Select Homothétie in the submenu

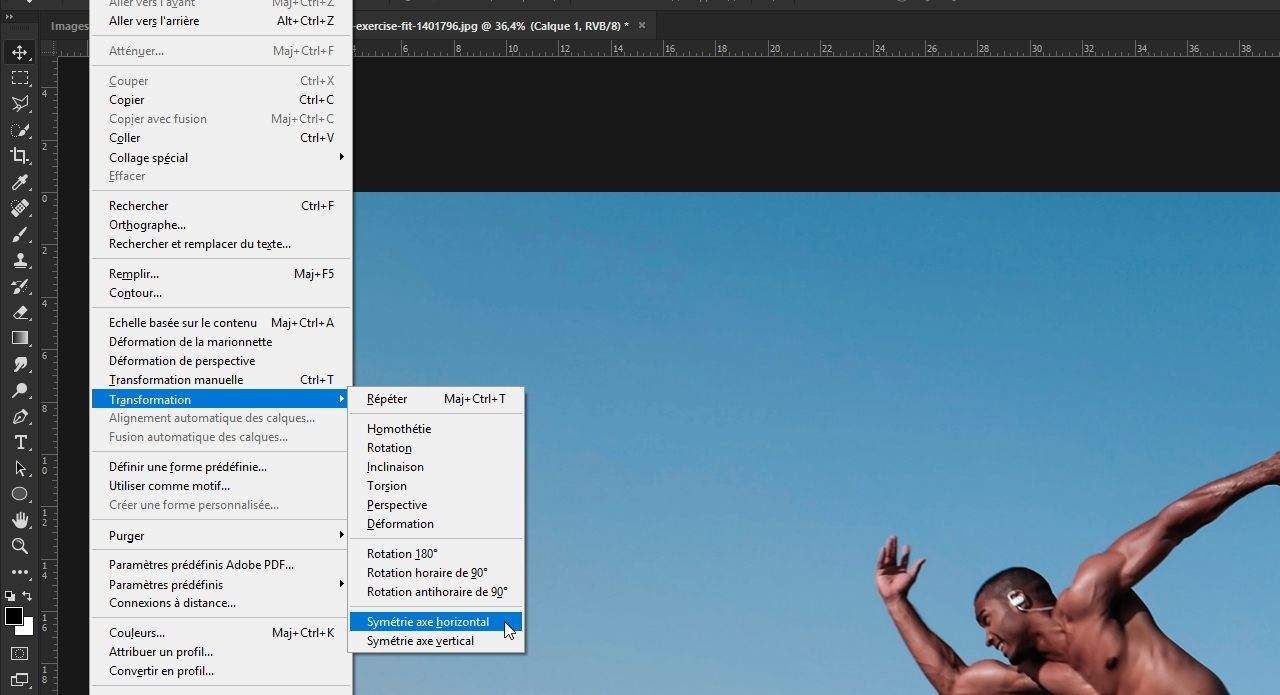(436, 429)
